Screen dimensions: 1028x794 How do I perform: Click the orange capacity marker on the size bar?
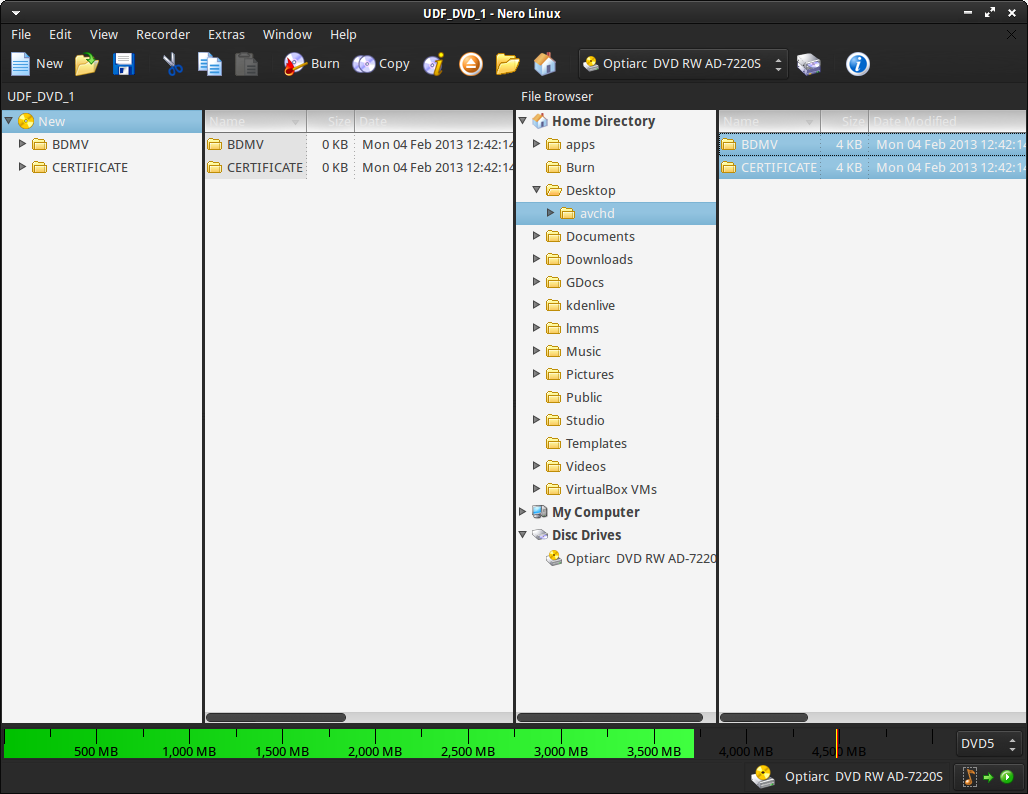coord(837,743)
